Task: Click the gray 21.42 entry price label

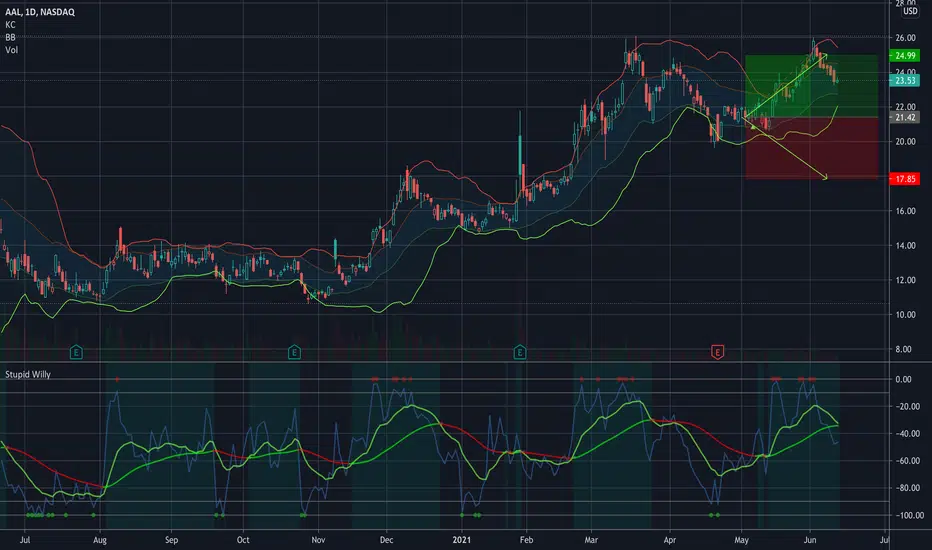Action: [905, 118]
